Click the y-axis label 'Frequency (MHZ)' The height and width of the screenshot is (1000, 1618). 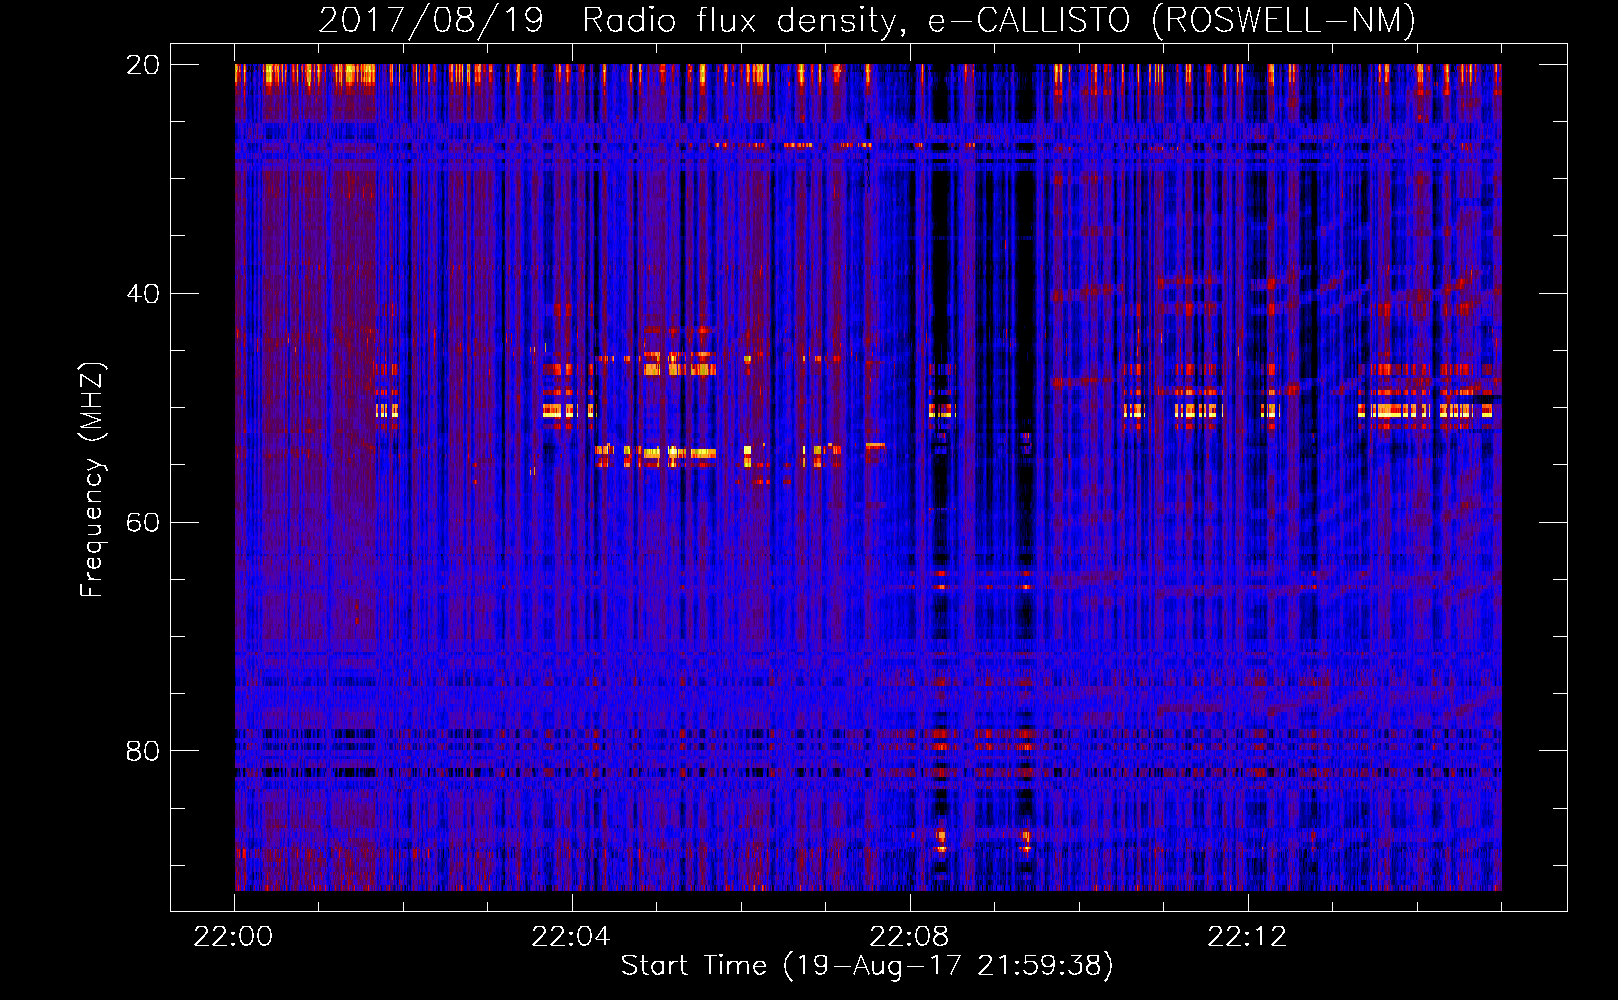[x=92, y=479]
